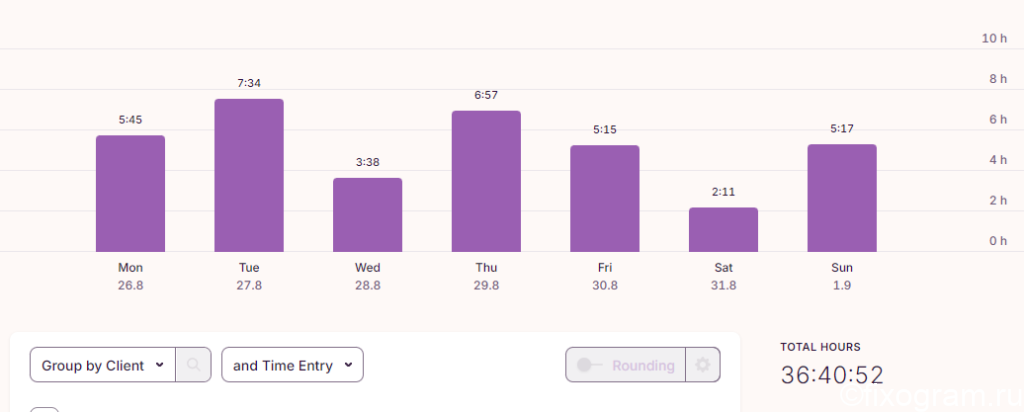Toggle the Rounding switch
This screenshot has width=1024, height=412.
click(x=589, y=365)
